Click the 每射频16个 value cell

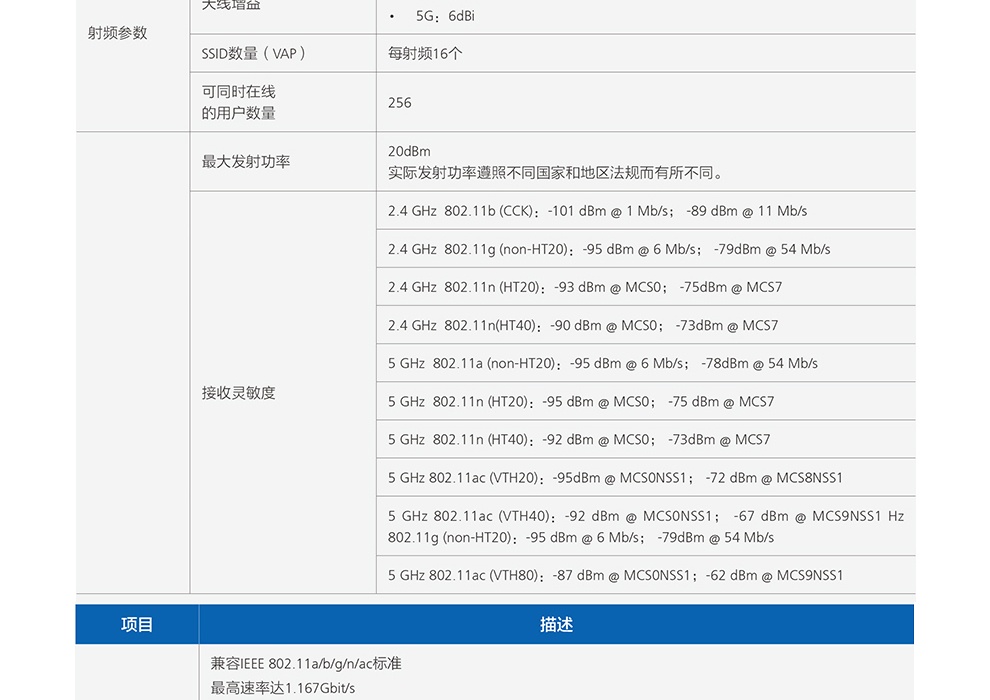tap(425, 54)
